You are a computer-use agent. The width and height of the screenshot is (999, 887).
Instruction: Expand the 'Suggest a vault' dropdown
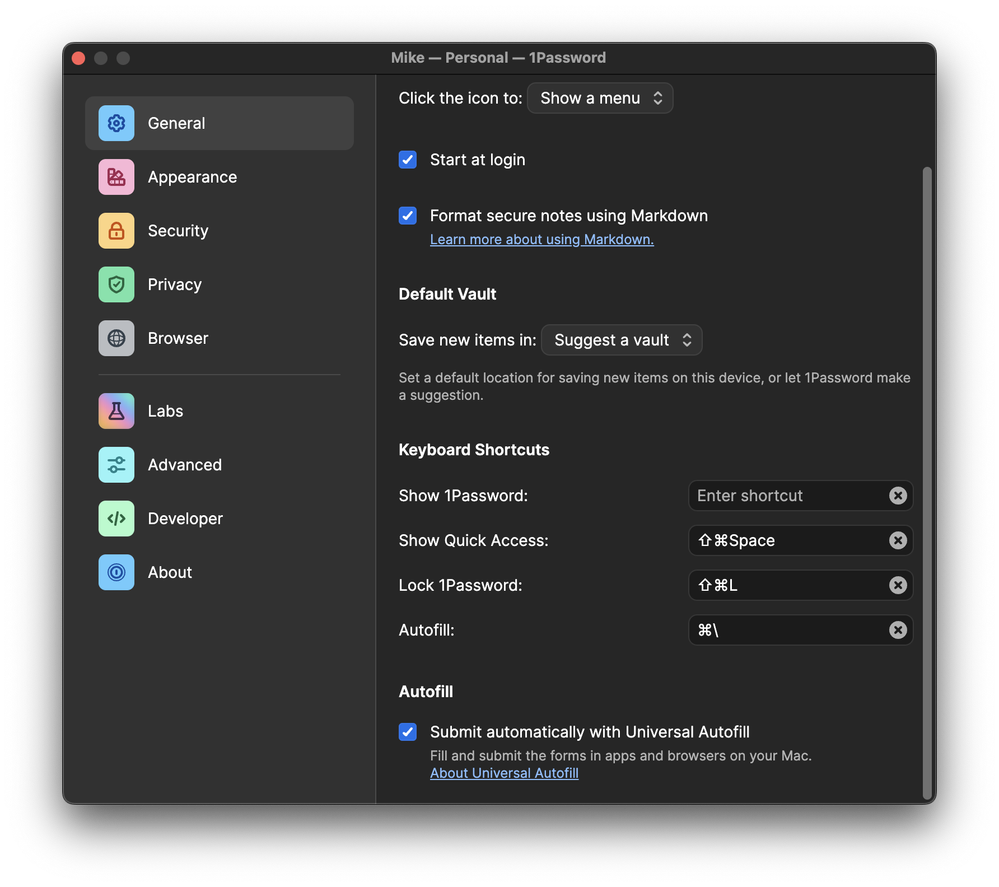[x=621, y=340]
